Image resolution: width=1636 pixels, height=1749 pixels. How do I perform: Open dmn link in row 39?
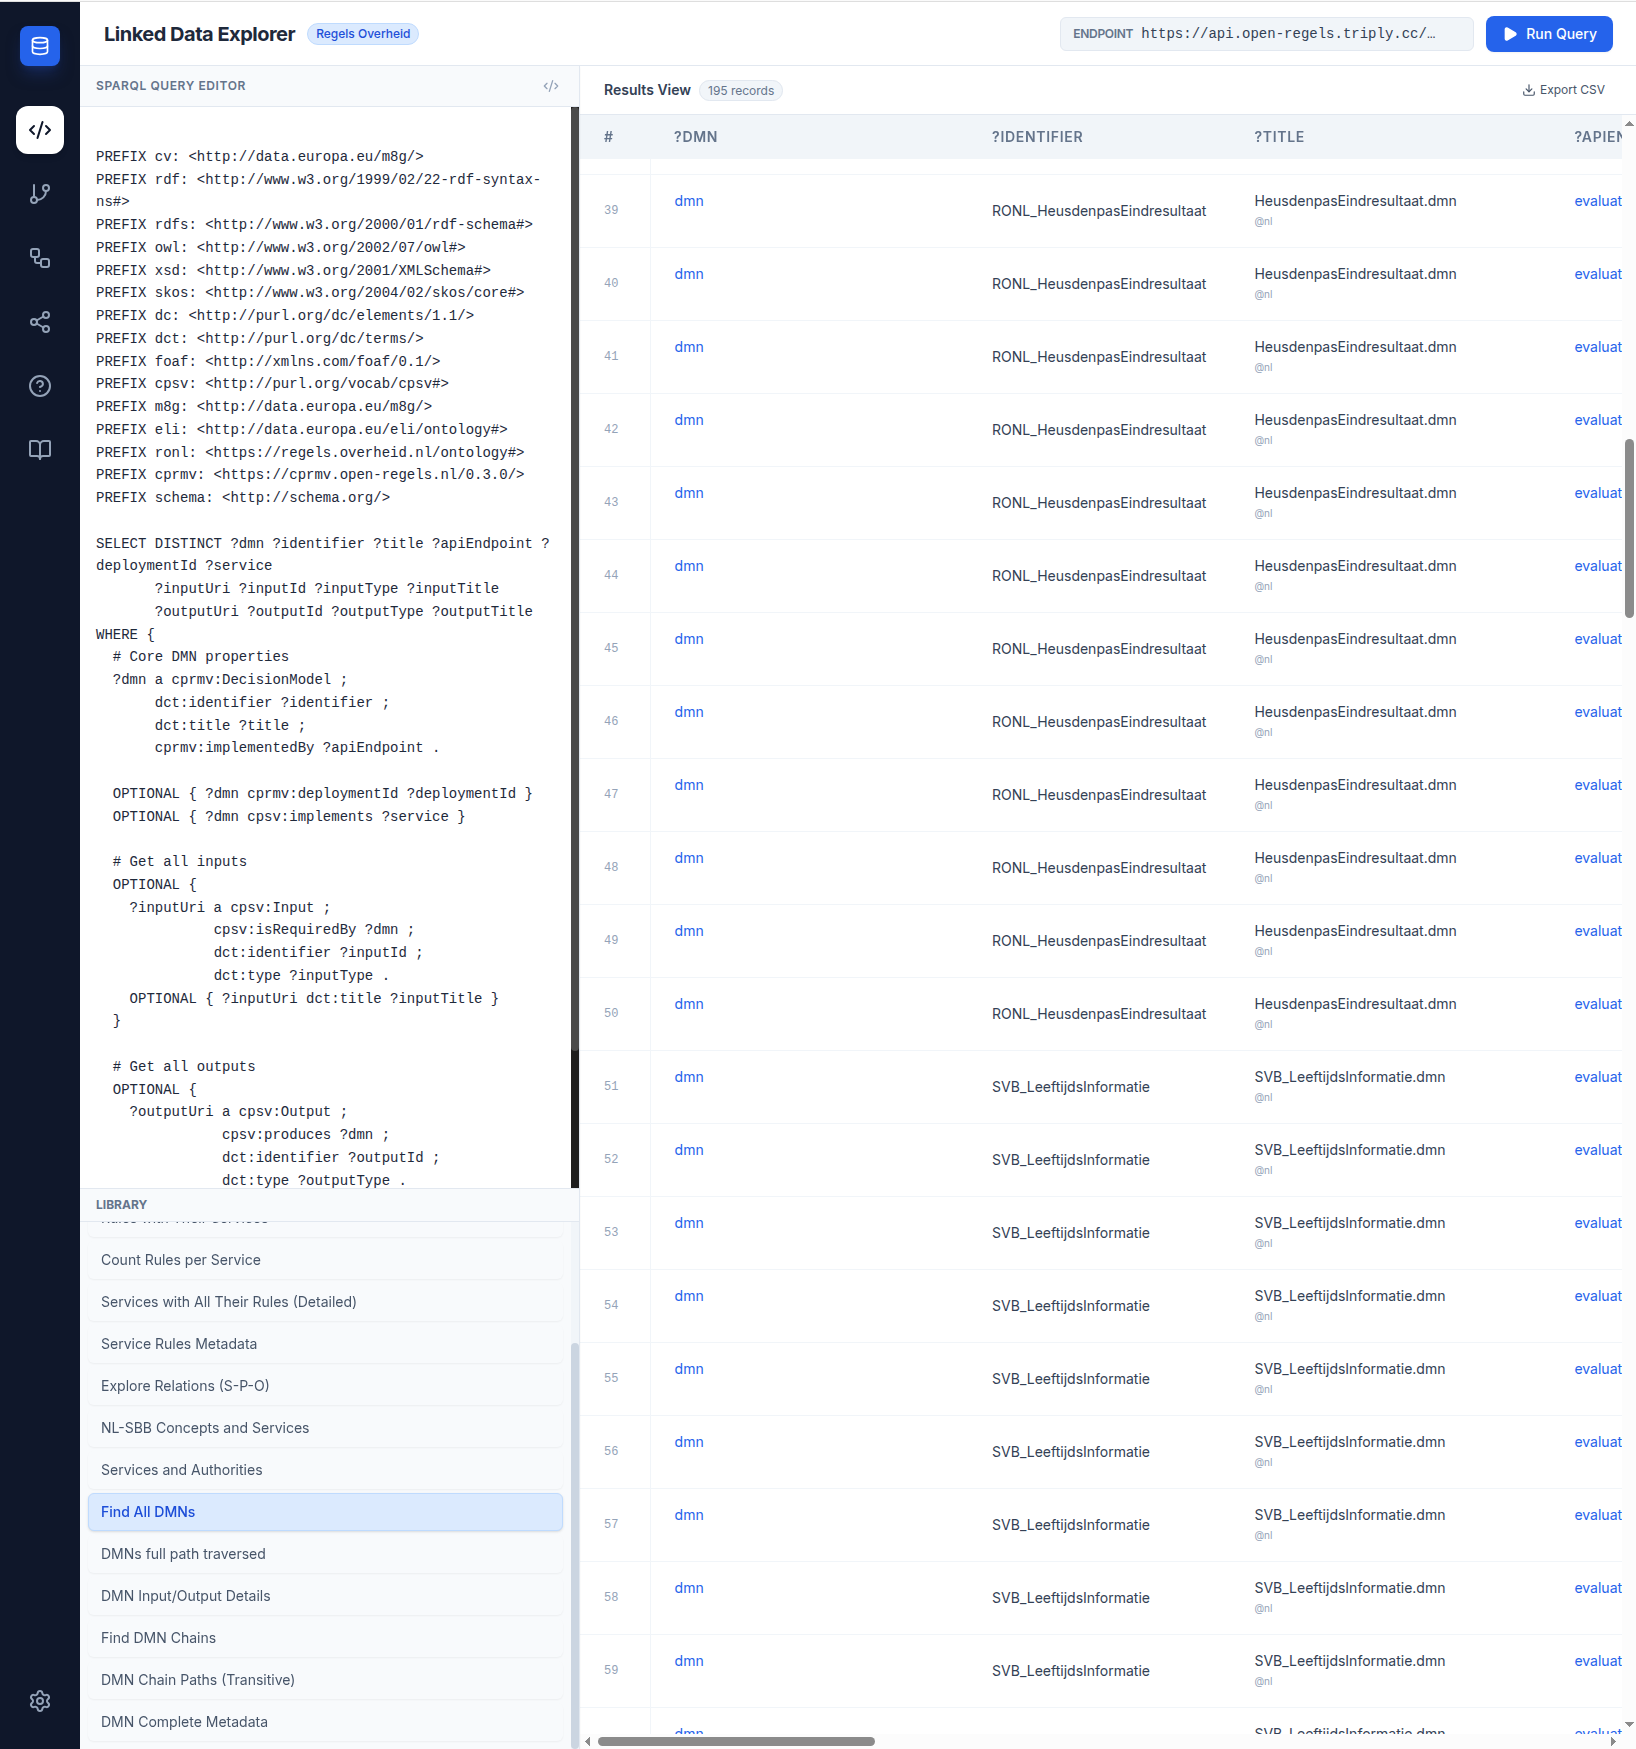tap(689, 201)
